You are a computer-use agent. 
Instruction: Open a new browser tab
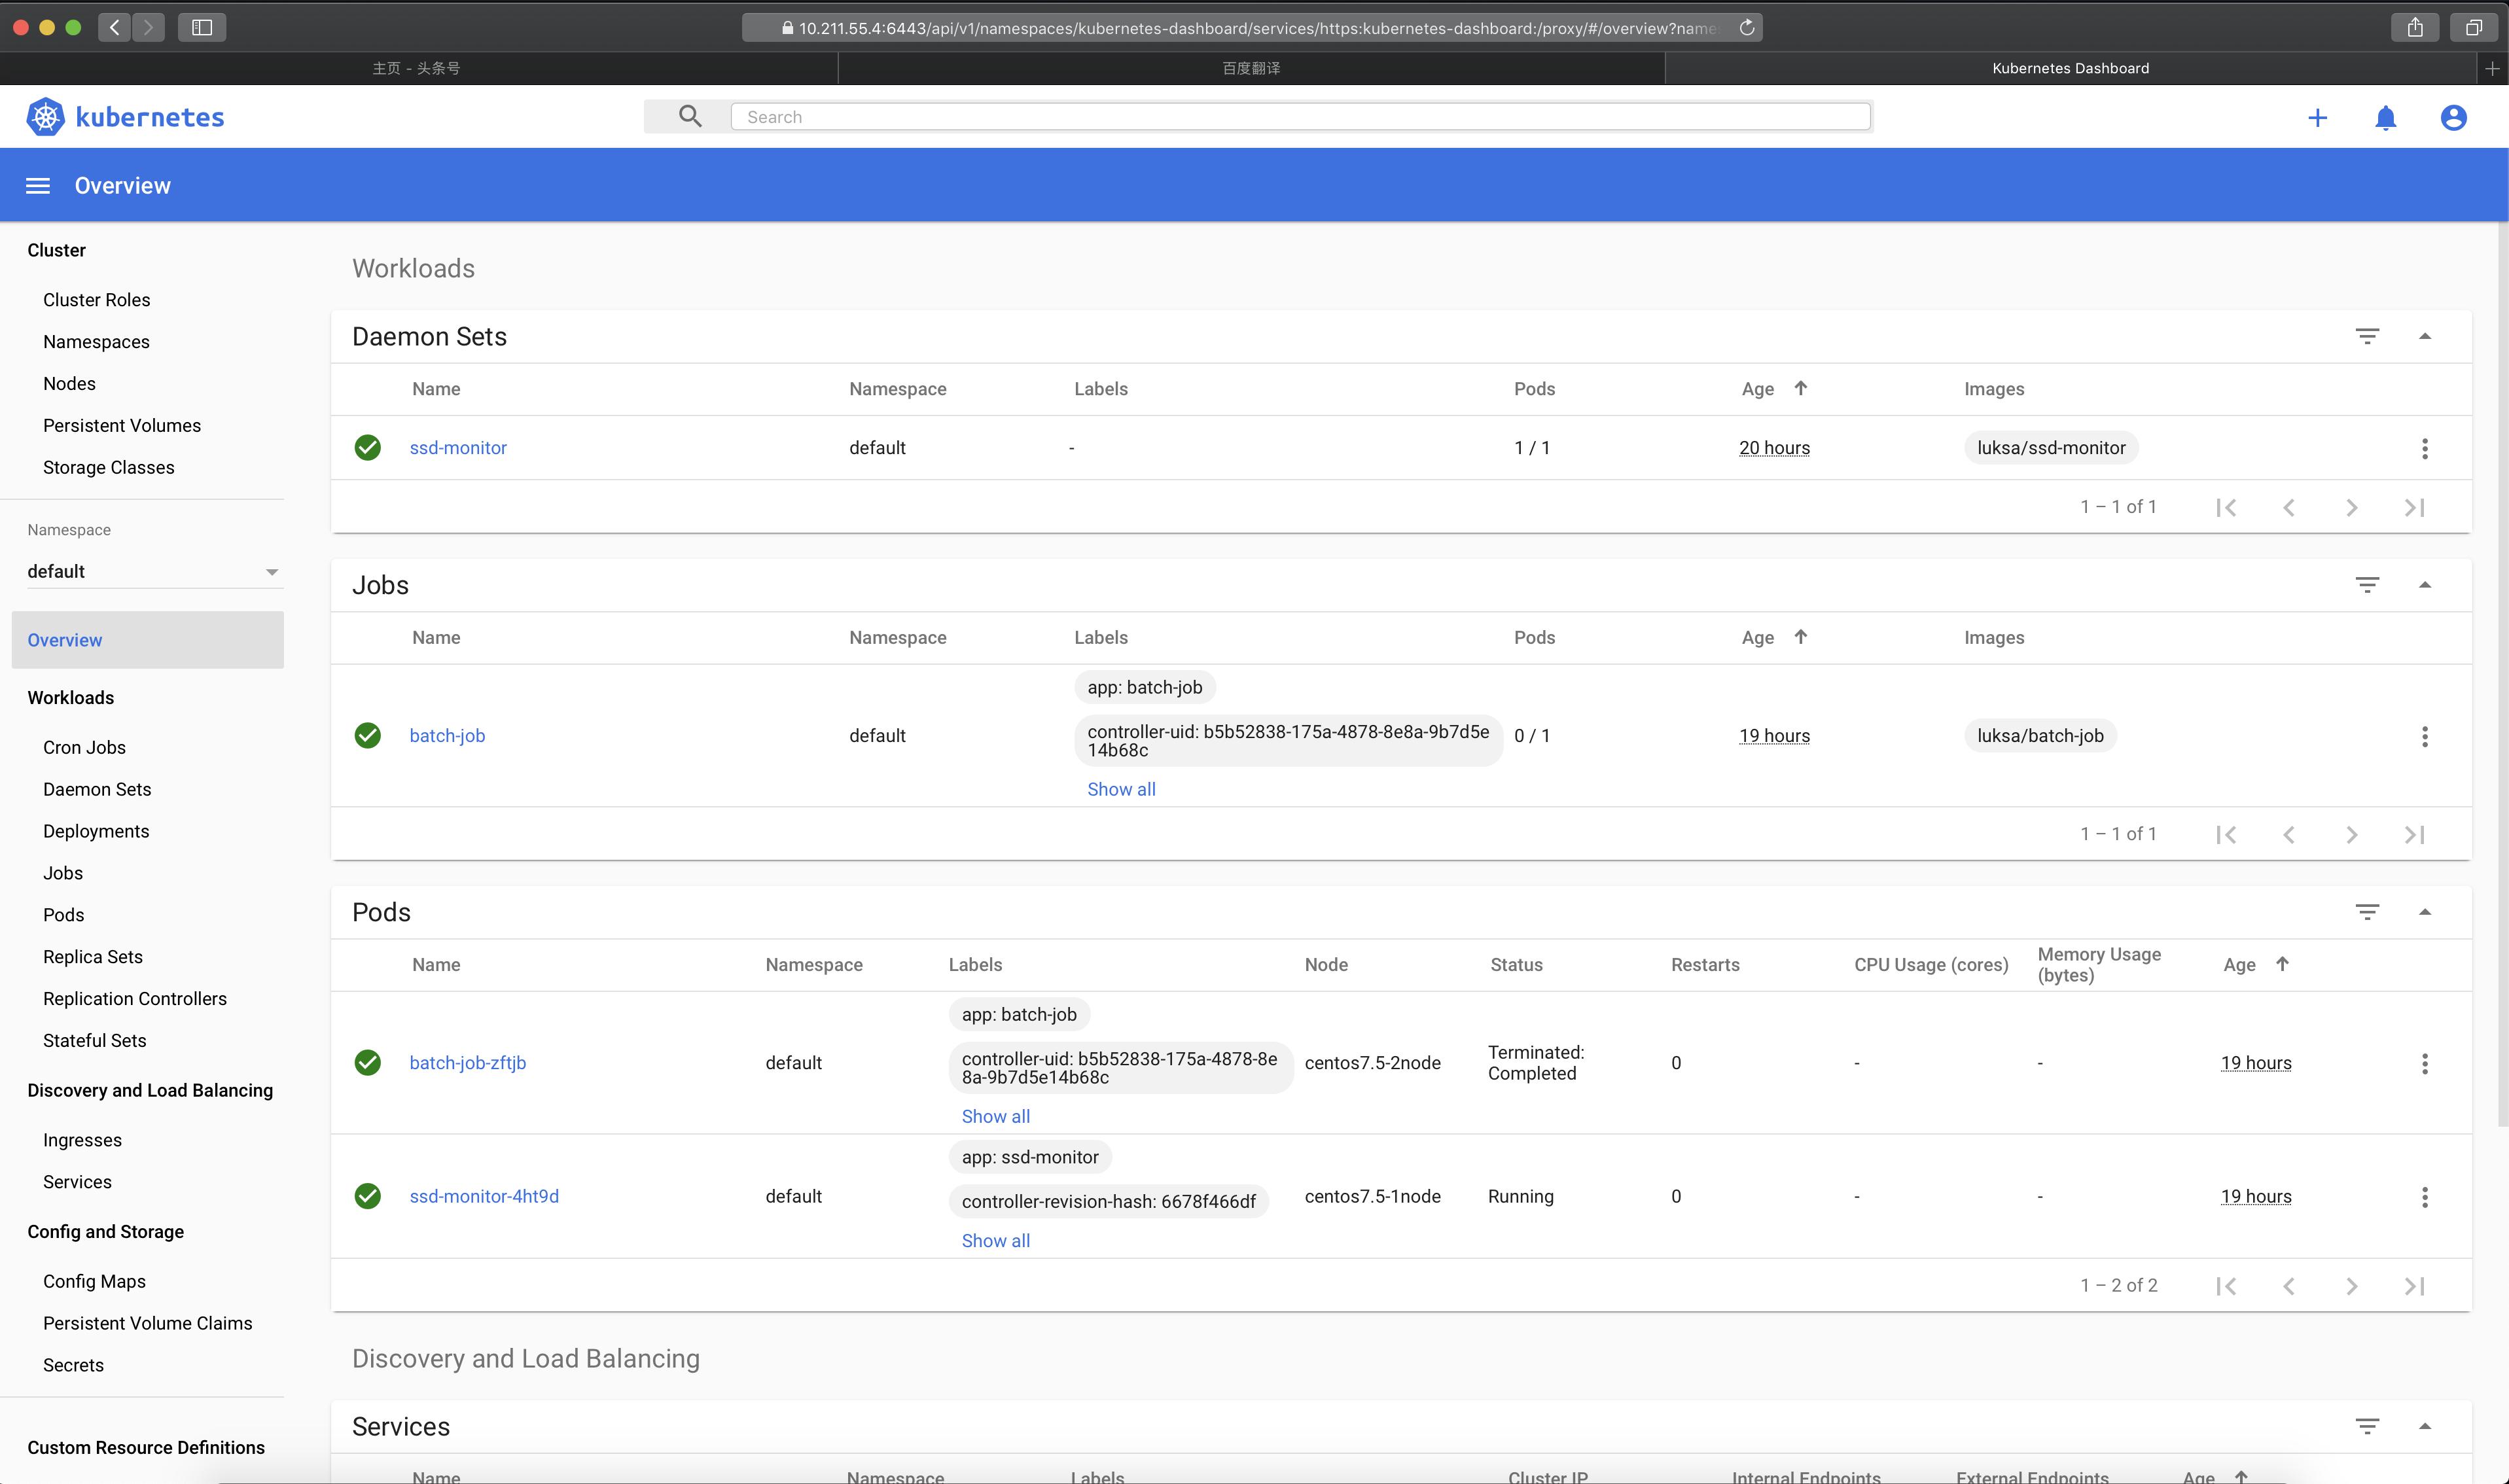click(x=2492, y=68)
